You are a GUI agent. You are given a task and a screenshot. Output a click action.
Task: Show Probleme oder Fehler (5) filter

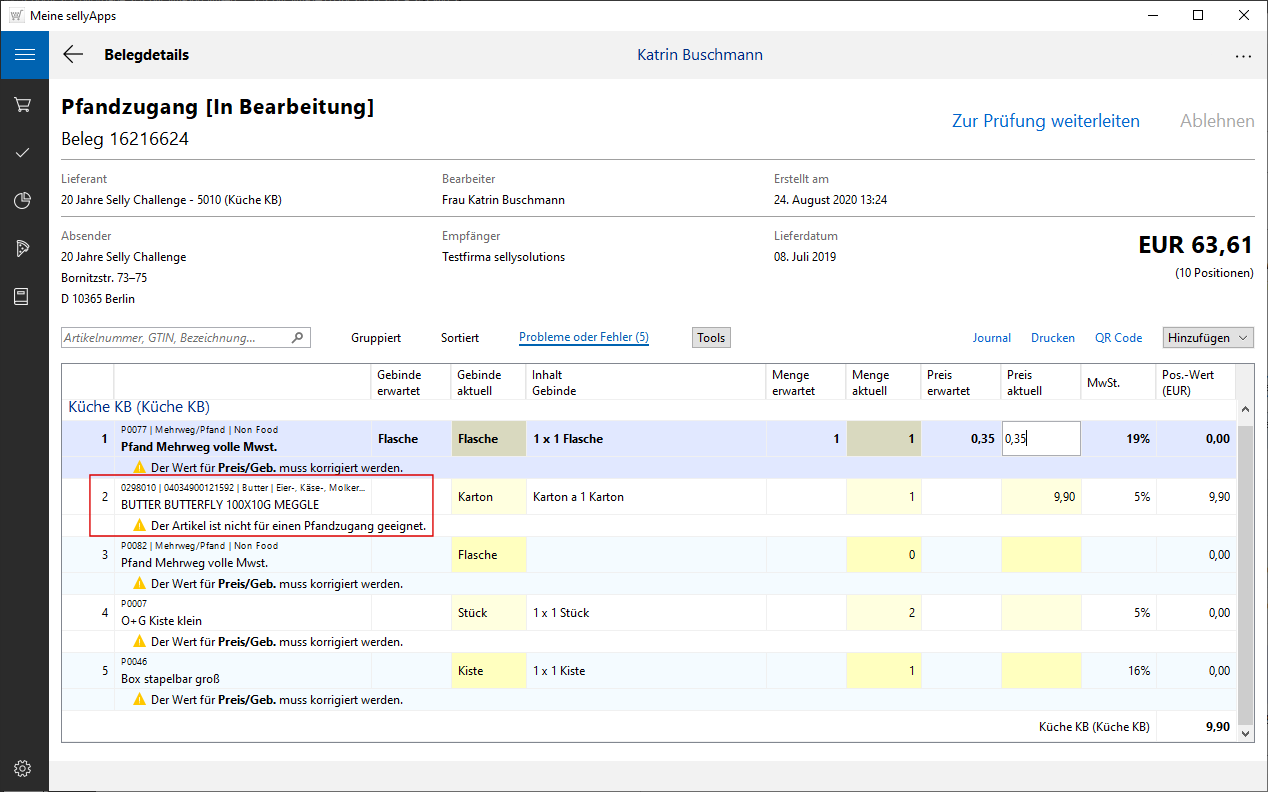point(584,338)
